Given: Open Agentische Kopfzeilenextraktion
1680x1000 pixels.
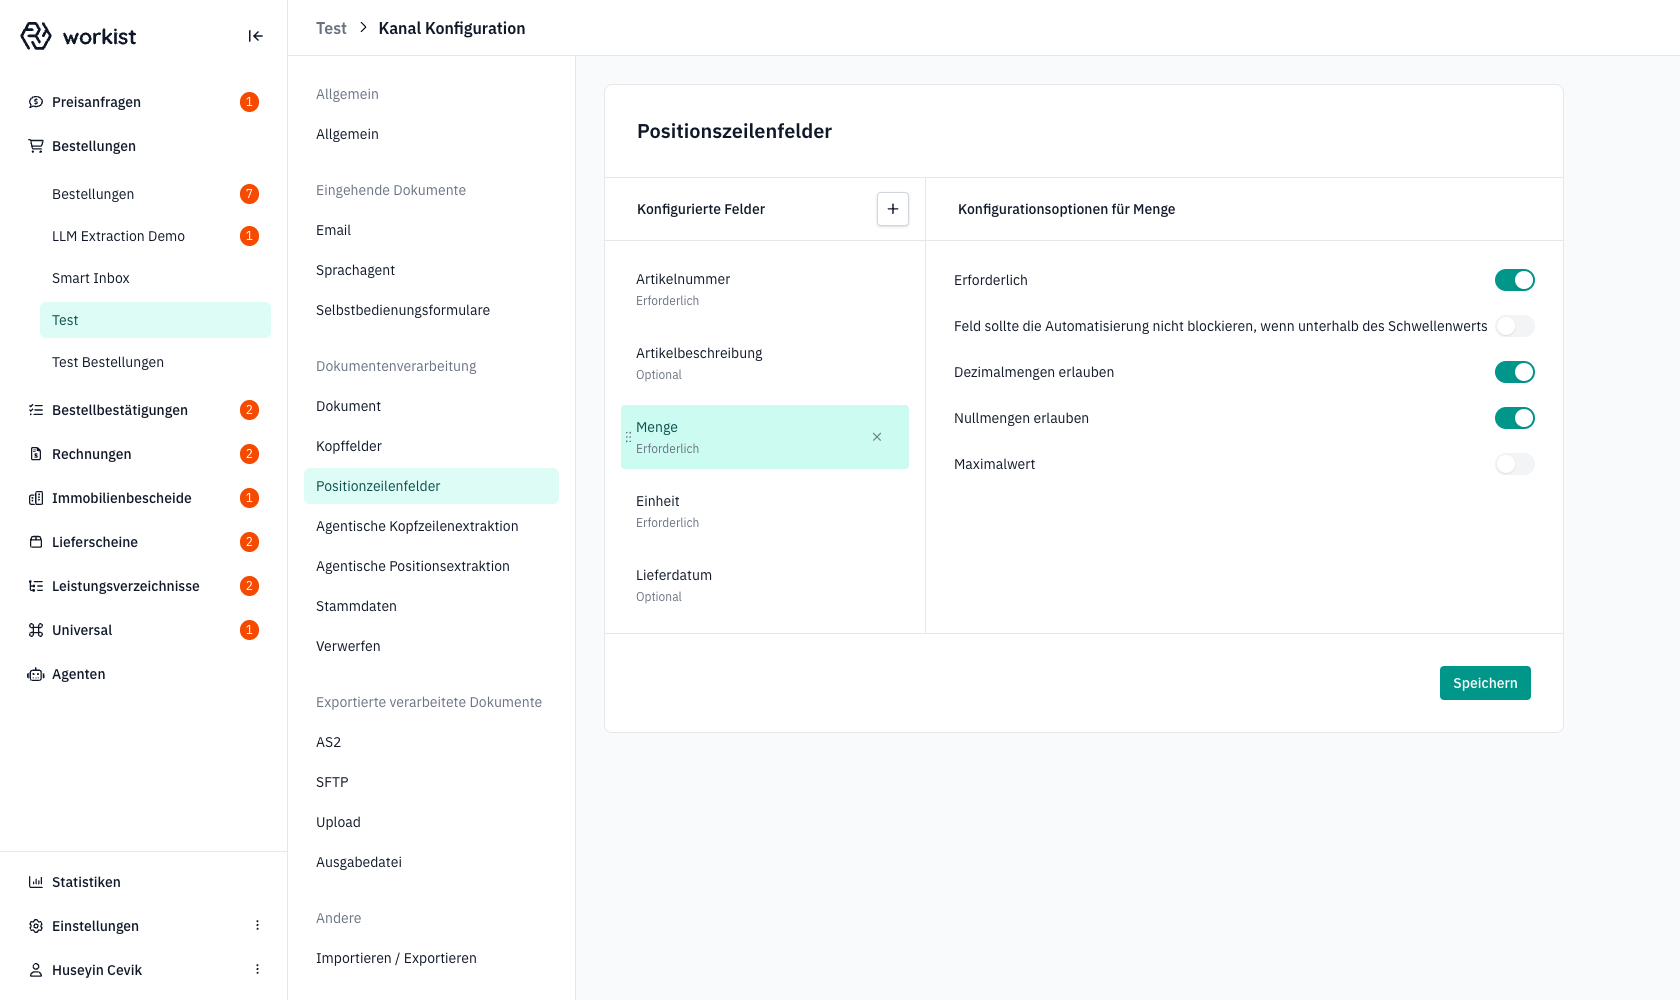Looking at the screenshot, I should pos(431,526).
